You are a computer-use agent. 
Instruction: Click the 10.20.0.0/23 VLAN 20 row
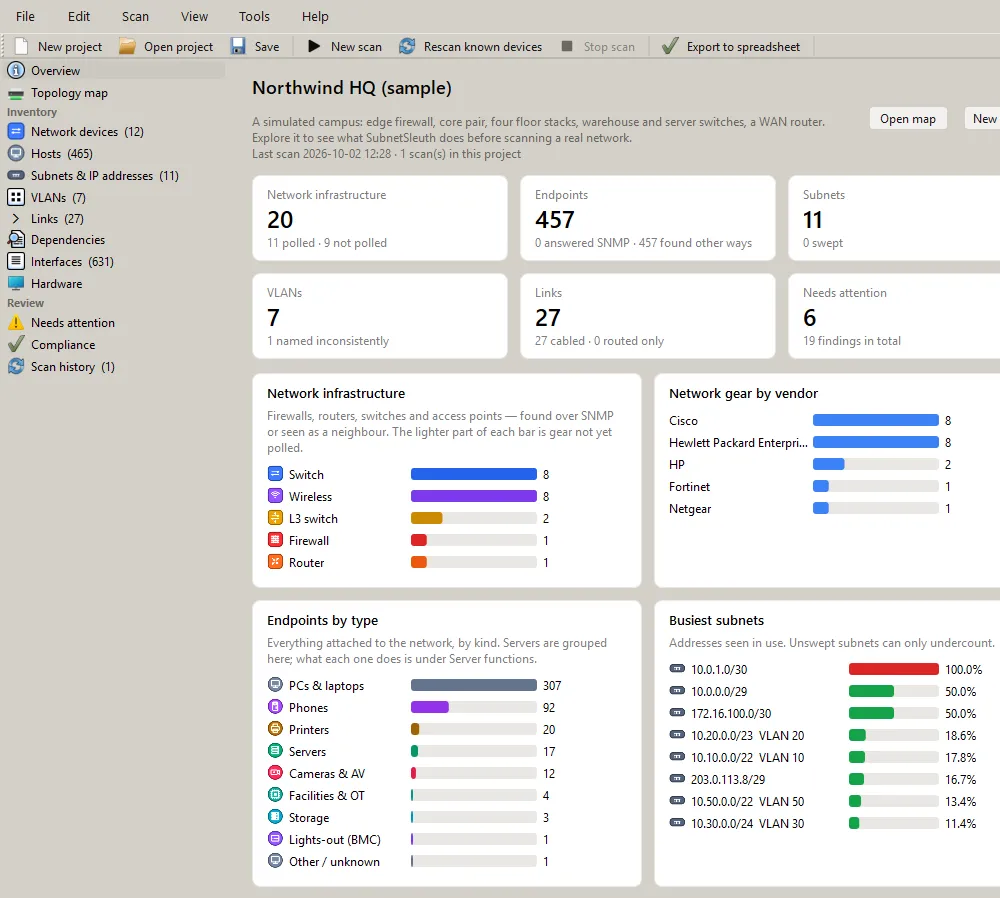(x=825, y=735)
